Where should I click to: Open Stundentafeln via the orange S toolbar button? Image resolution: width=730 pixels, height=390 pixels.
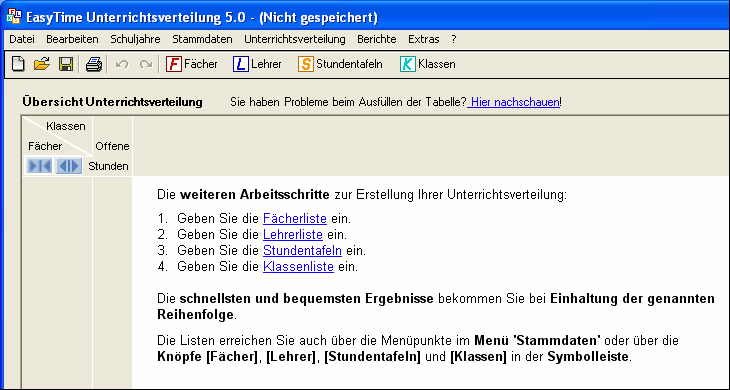(x=340, y=64)
